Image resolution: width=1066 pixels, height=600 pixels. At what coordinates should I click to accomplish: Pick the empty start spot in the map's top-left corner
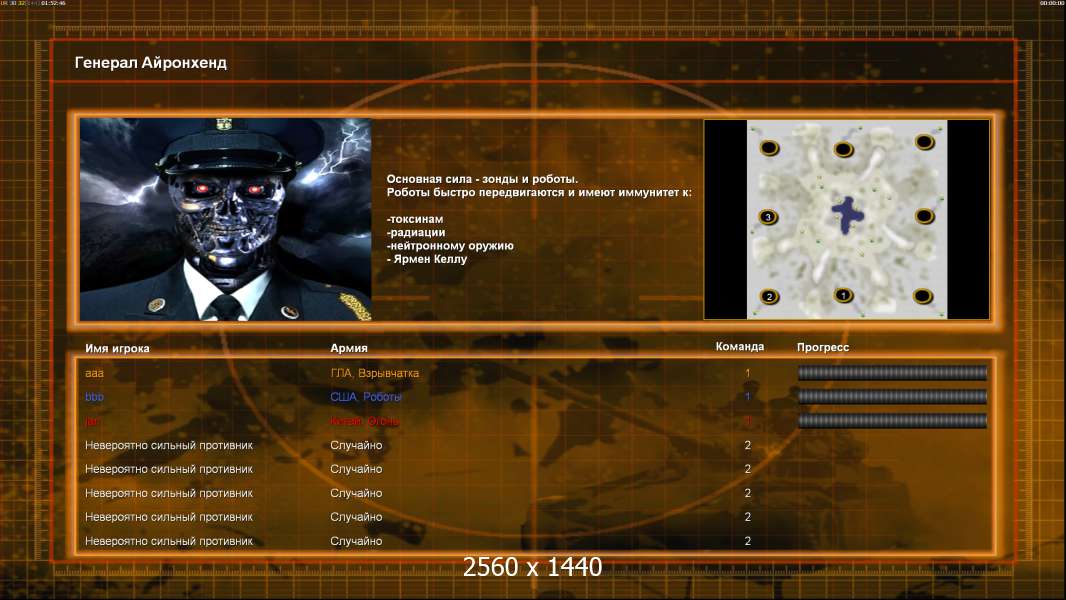pos(770,147)
